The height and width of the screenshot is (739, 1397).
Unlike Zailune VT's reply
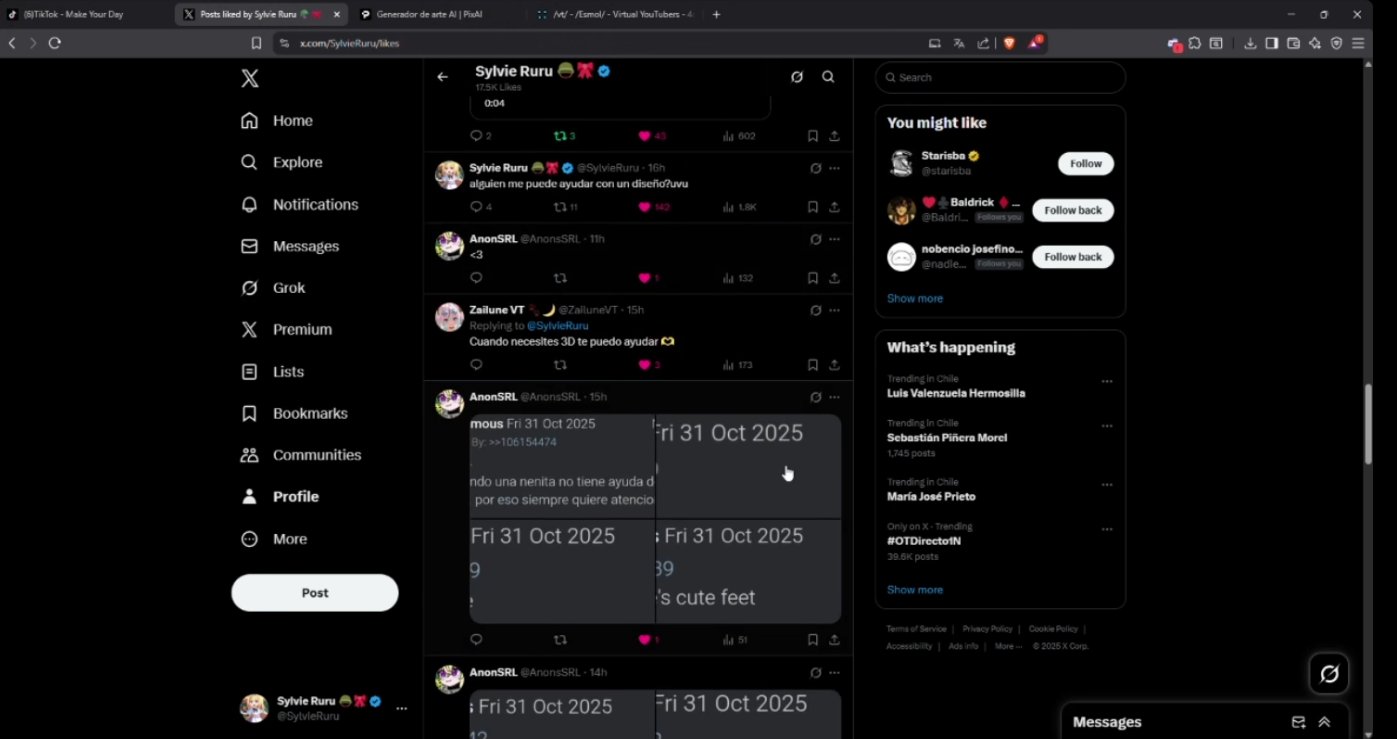coord(645,365)
